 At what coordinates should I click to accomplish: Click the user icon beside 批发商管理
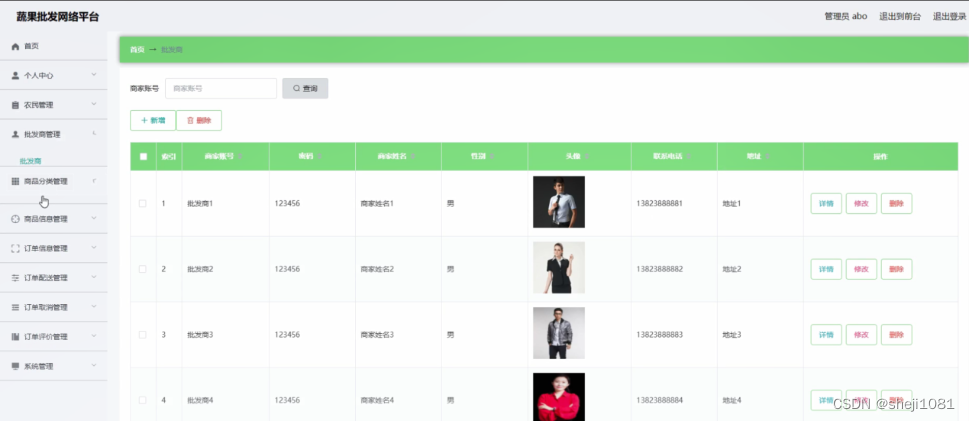click(x=15, y=134)
